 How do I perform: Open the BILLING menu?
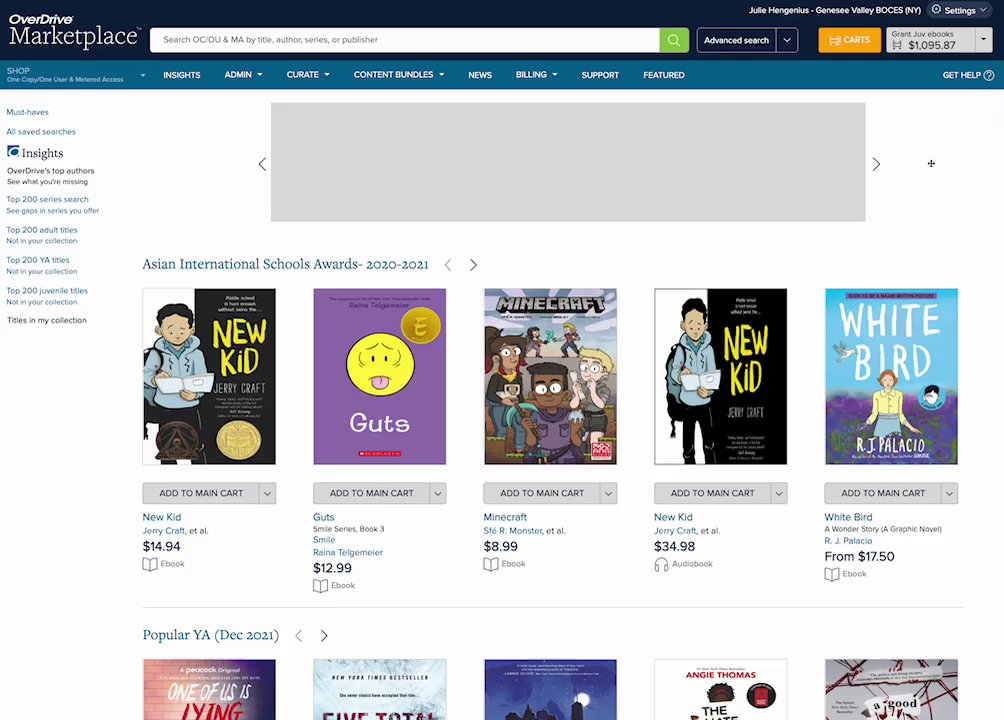(537, 75)
